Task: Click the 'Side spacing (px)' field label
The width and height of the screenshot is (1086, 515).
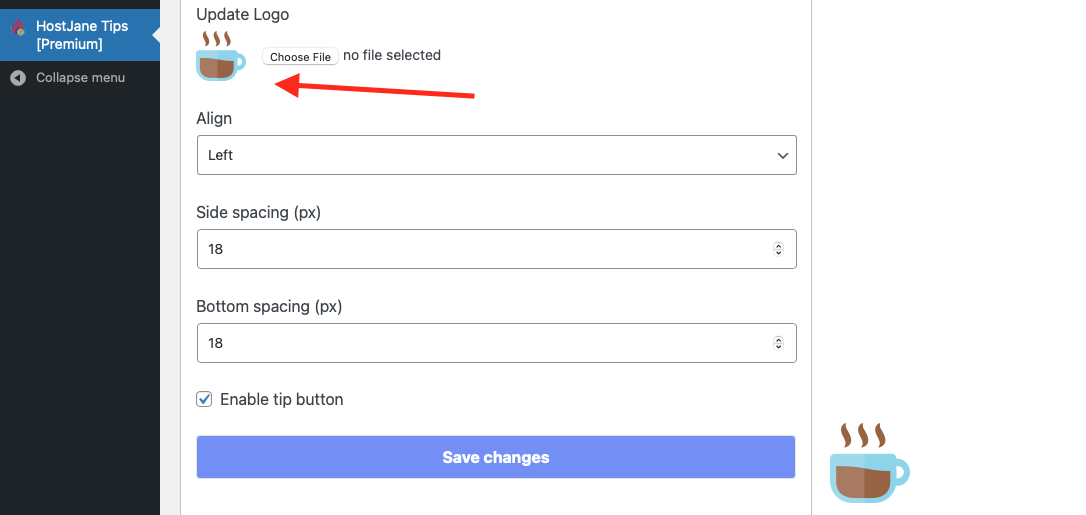Action: 258,213
